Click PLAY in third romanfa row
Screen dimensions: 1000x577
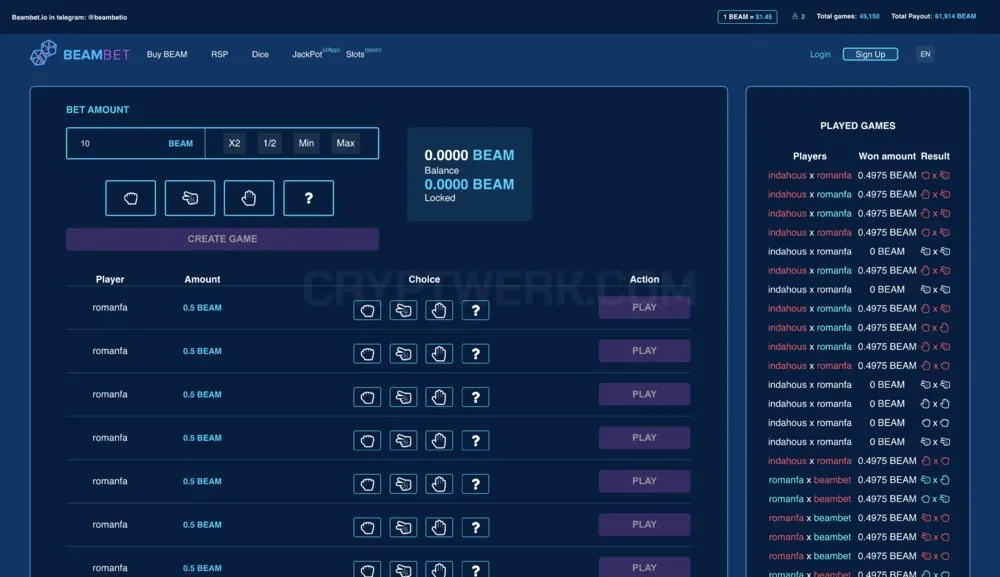[x=644, y=394]
